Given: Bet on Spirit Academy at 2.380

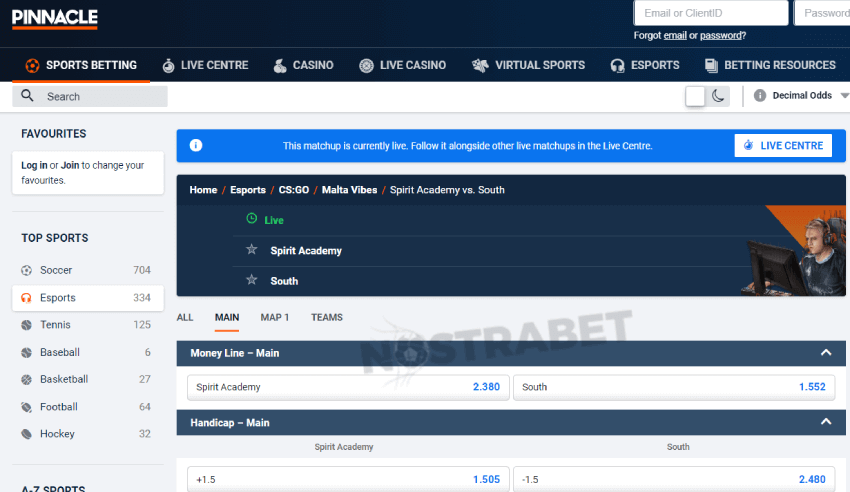Looking at the screenshot, I should 348,387.
